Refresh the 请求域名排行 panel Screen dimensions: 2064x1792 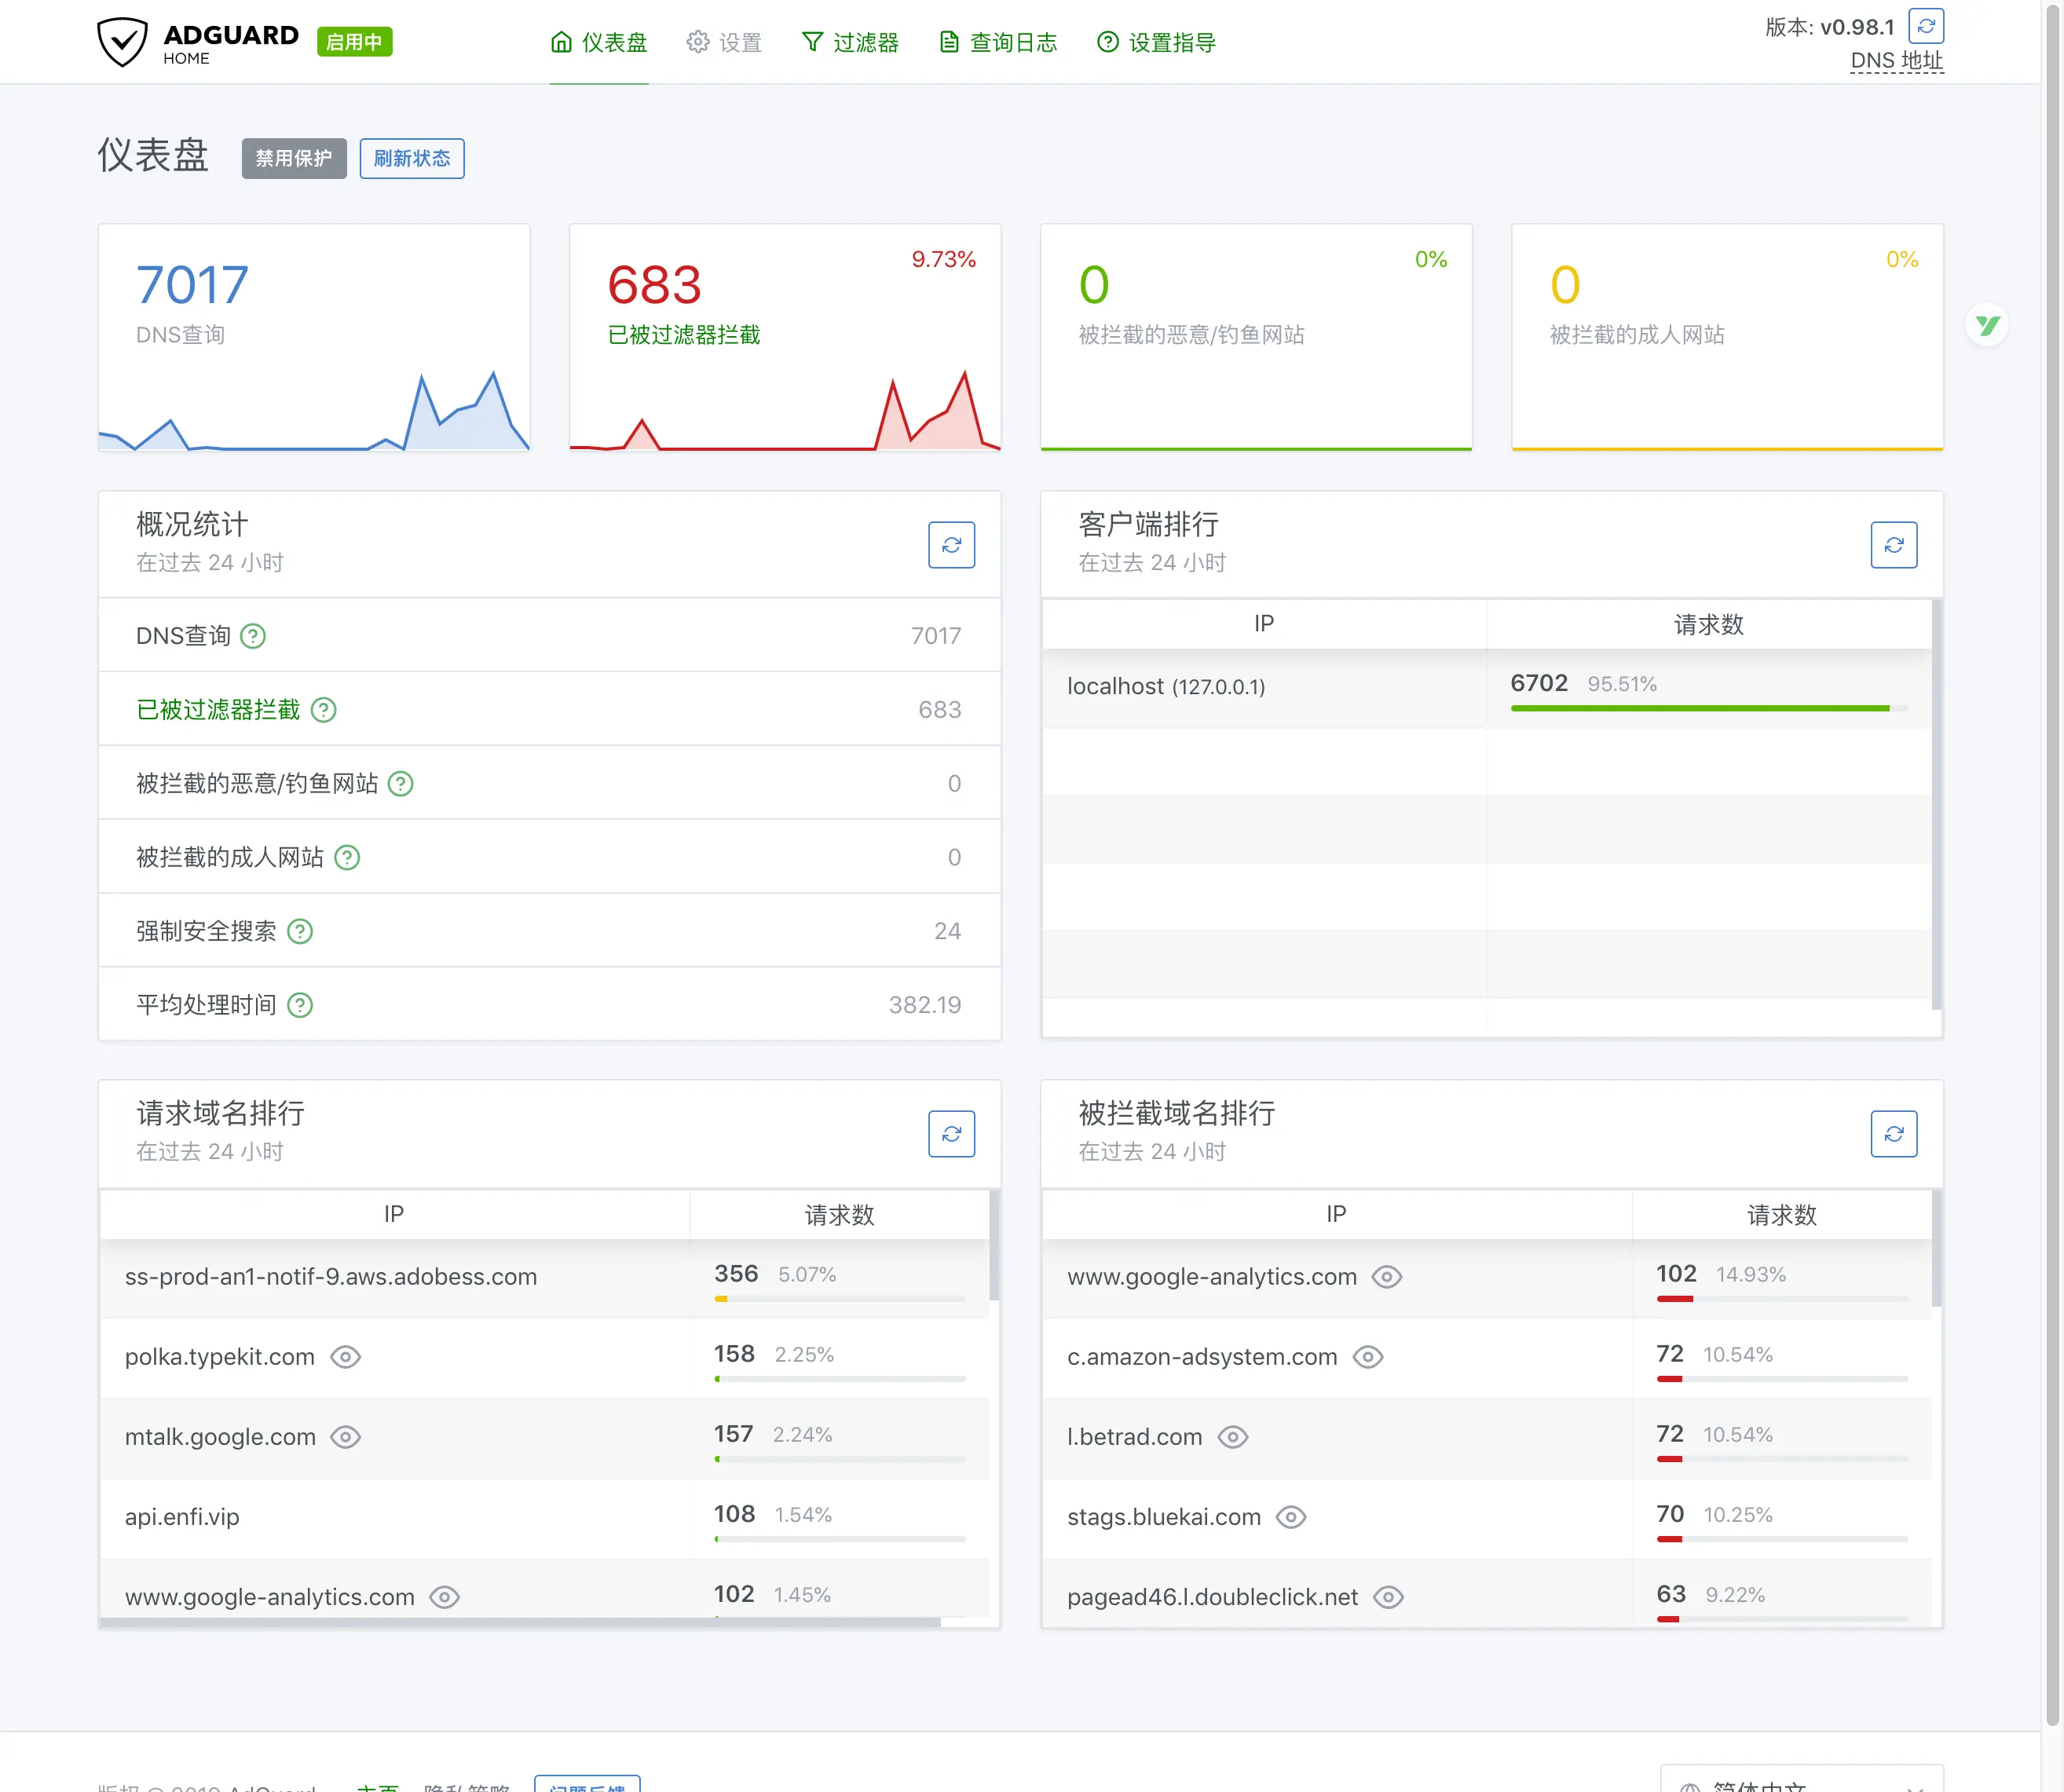pyautogui.click(x=951, y=1134)
